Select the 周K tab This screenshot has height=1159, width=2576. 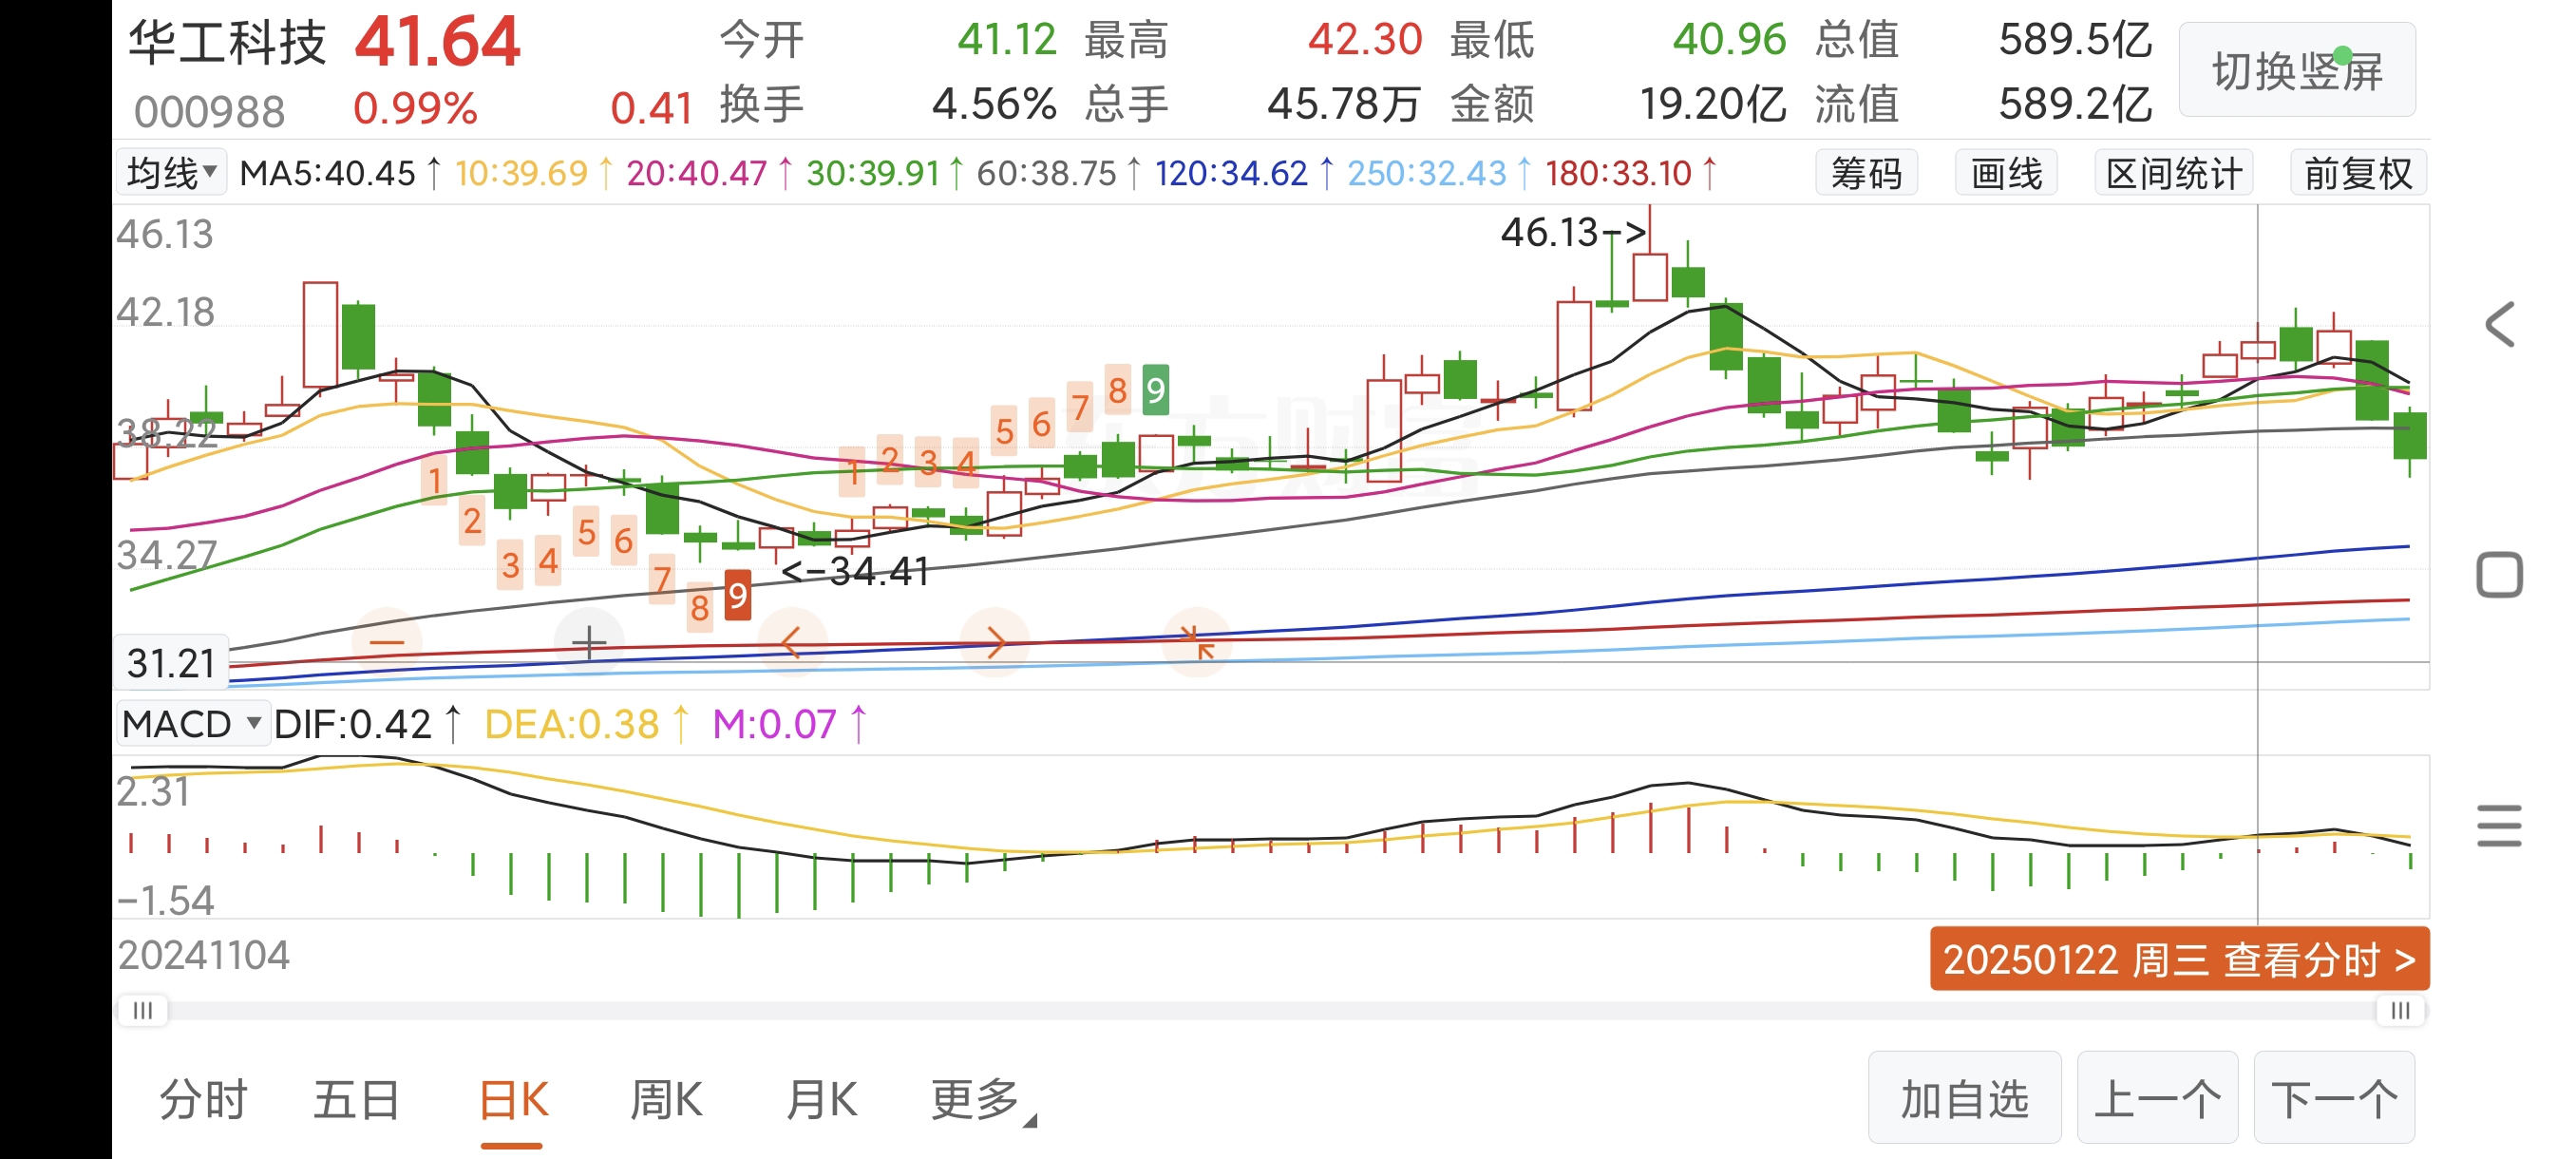(666, 1100)
